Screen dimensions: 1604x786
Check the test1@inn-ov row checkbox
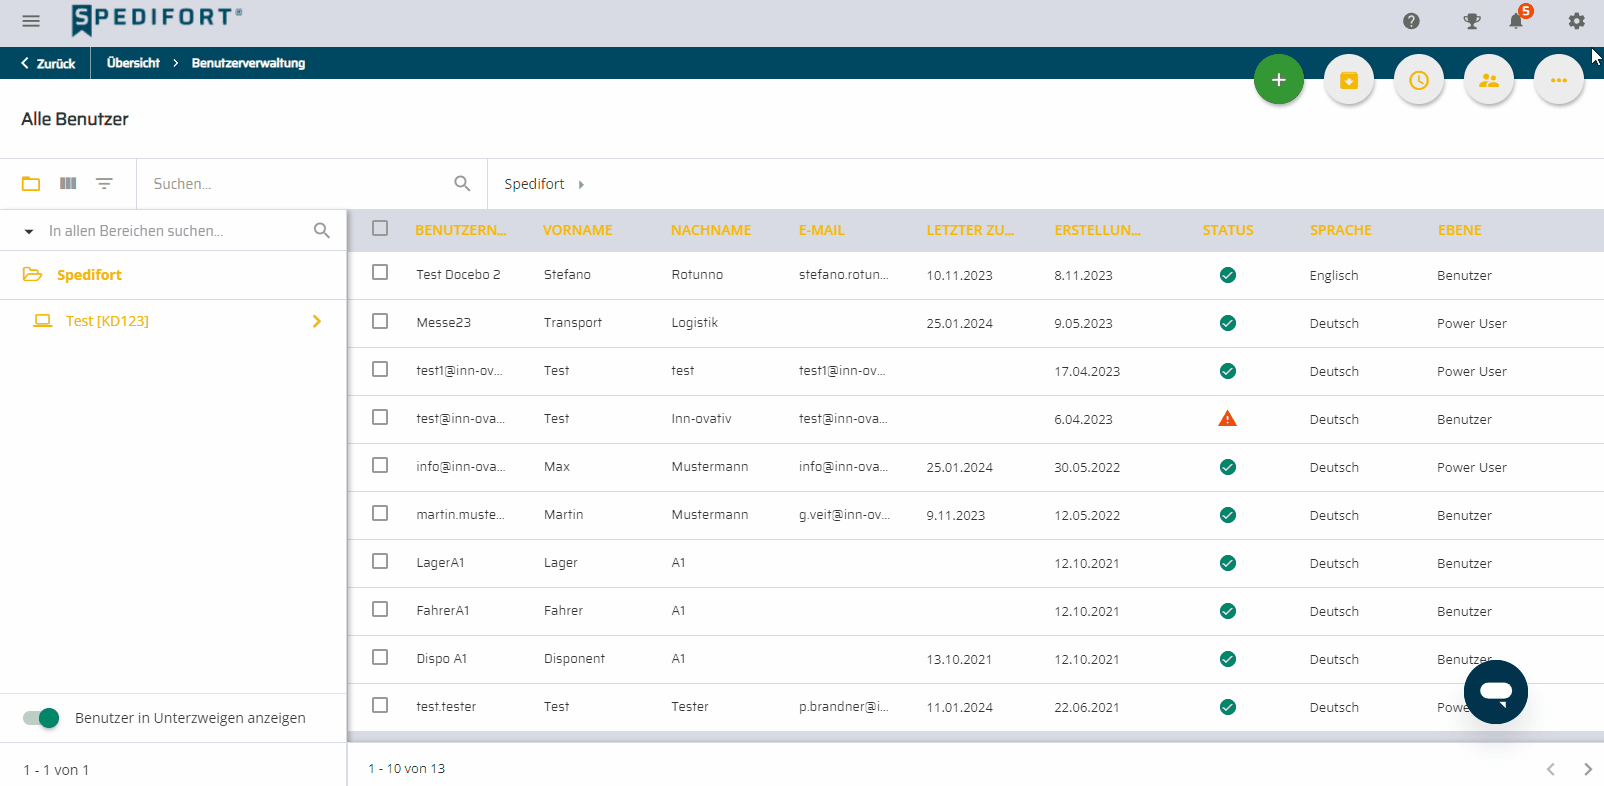tap(380, 369)
